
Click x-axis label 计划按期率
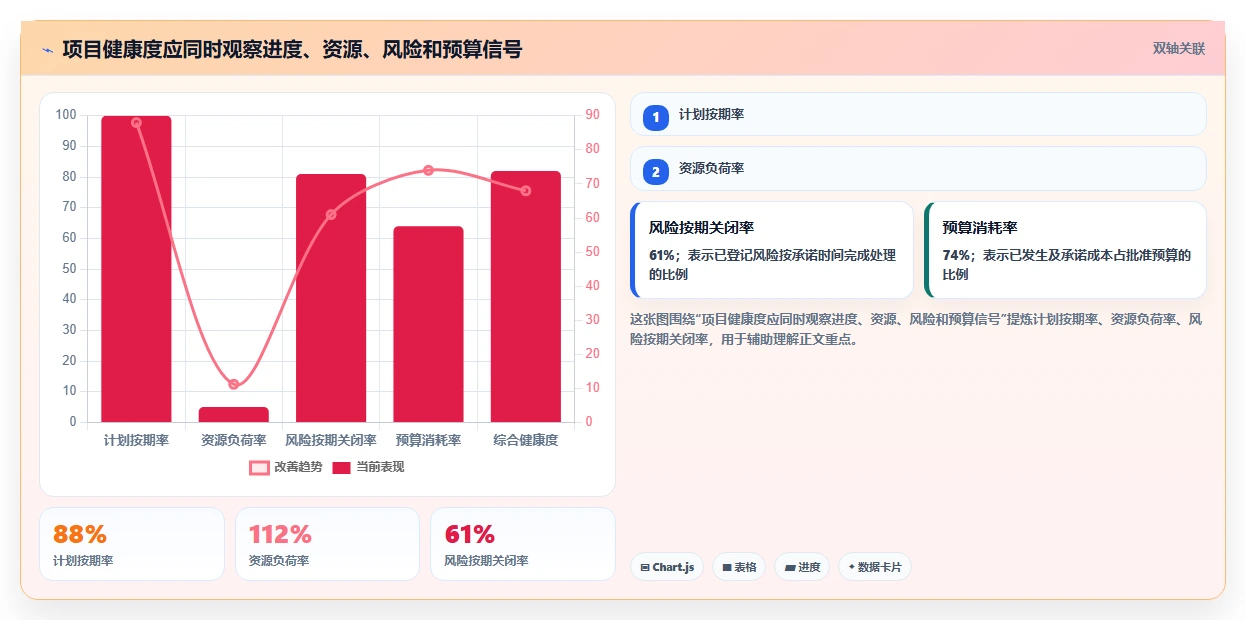pos(136,440)
